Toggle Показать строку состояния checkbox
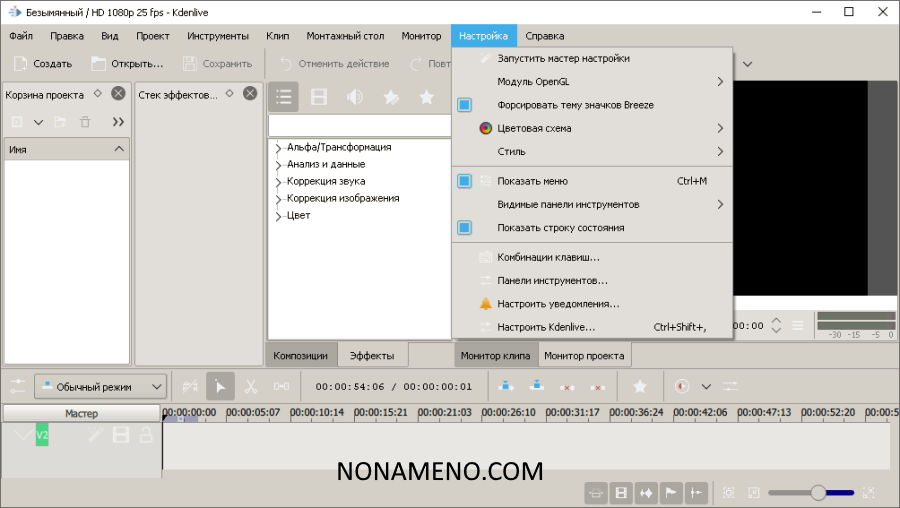900x508 pixels. click(x=464, y=227)
